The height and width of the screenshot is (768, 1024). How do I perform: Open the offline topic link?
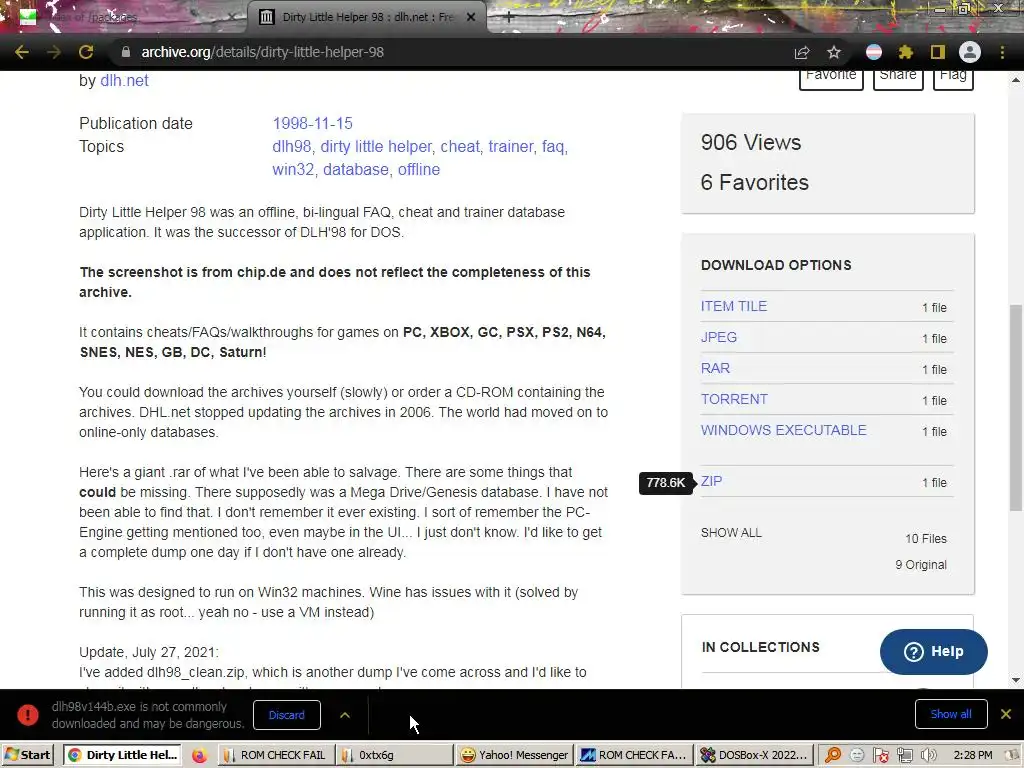tap(419, 169)
